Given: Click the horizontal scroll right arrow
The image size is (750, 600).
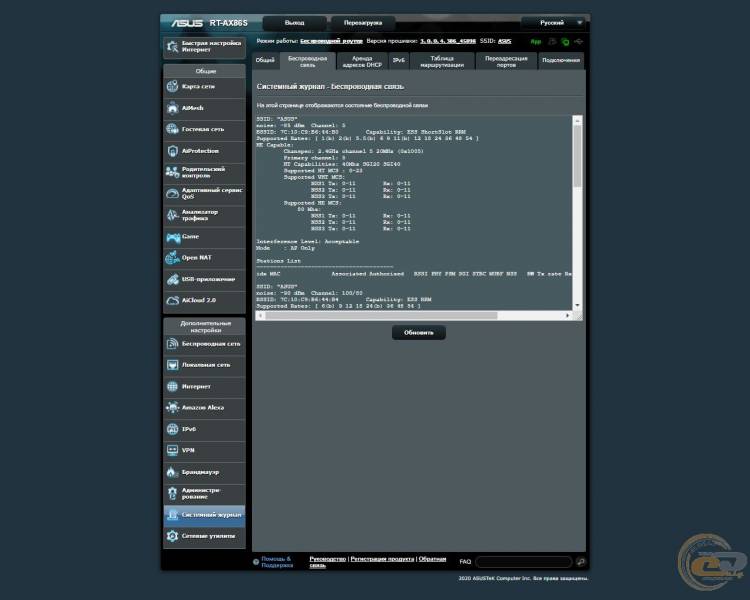Looking at the screenshot, I should 567,315.
